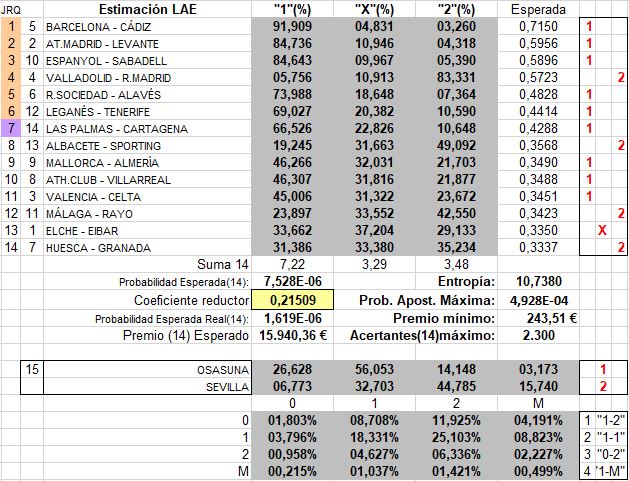Image resolution: width=629 pixels, height=481 pixels.
Task: Click OSASUNA's 56,053 probability cell
Action: pos(374,369)
